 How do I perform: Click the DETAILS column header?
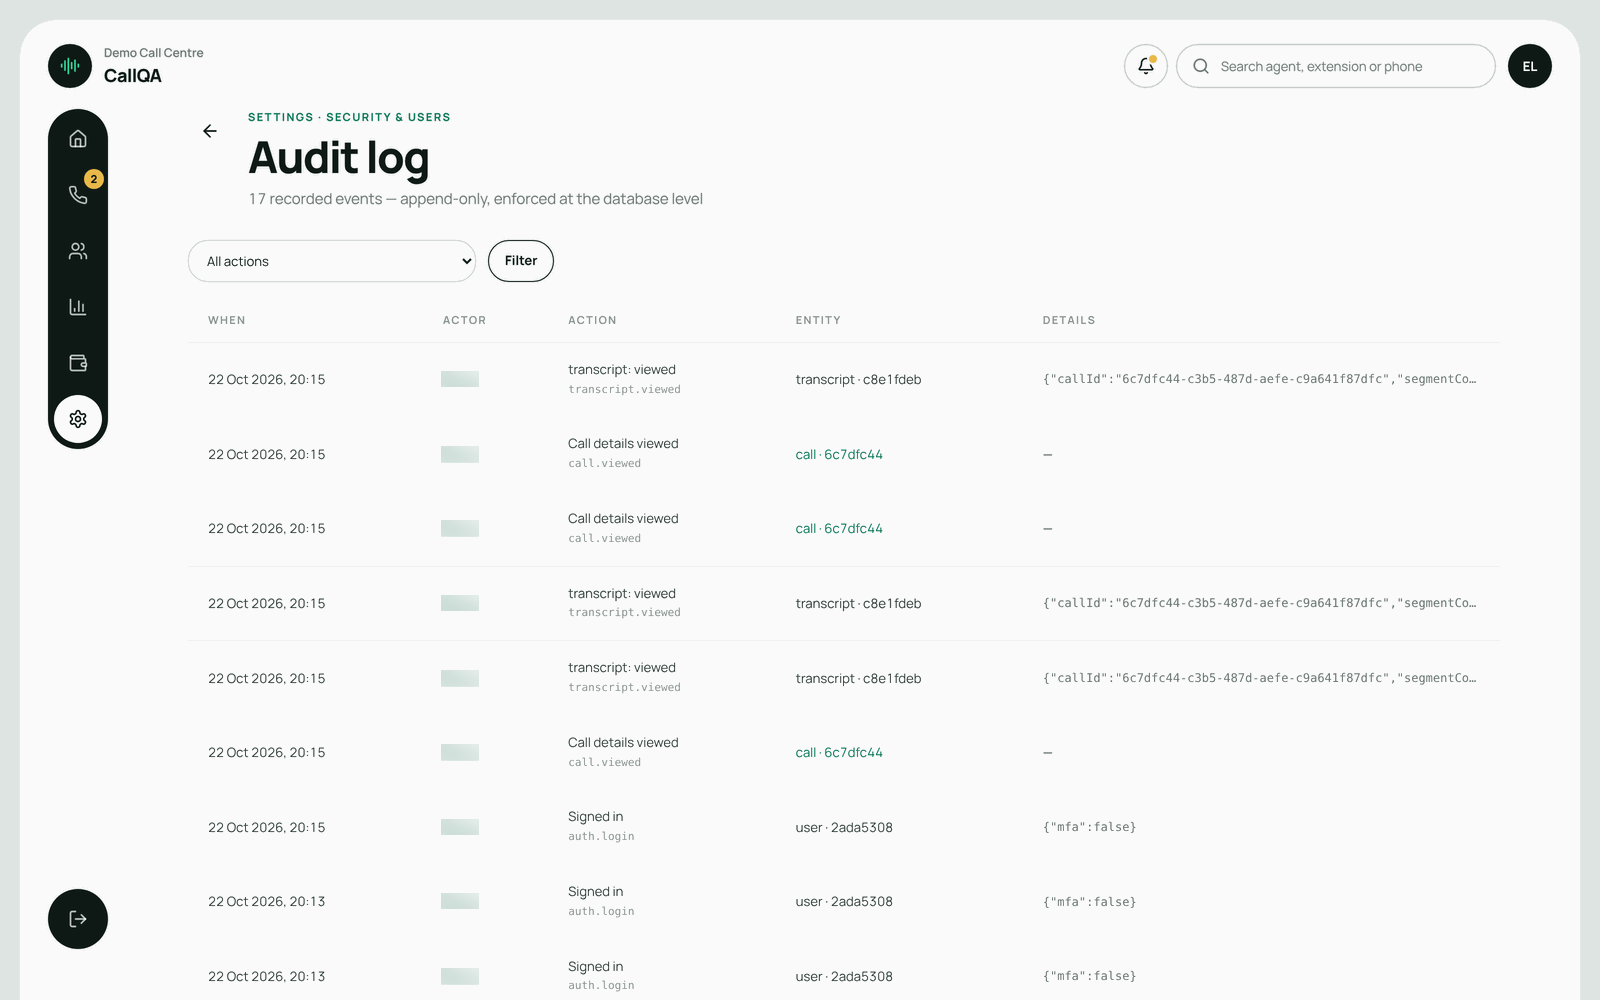[x=1069, y=320]
